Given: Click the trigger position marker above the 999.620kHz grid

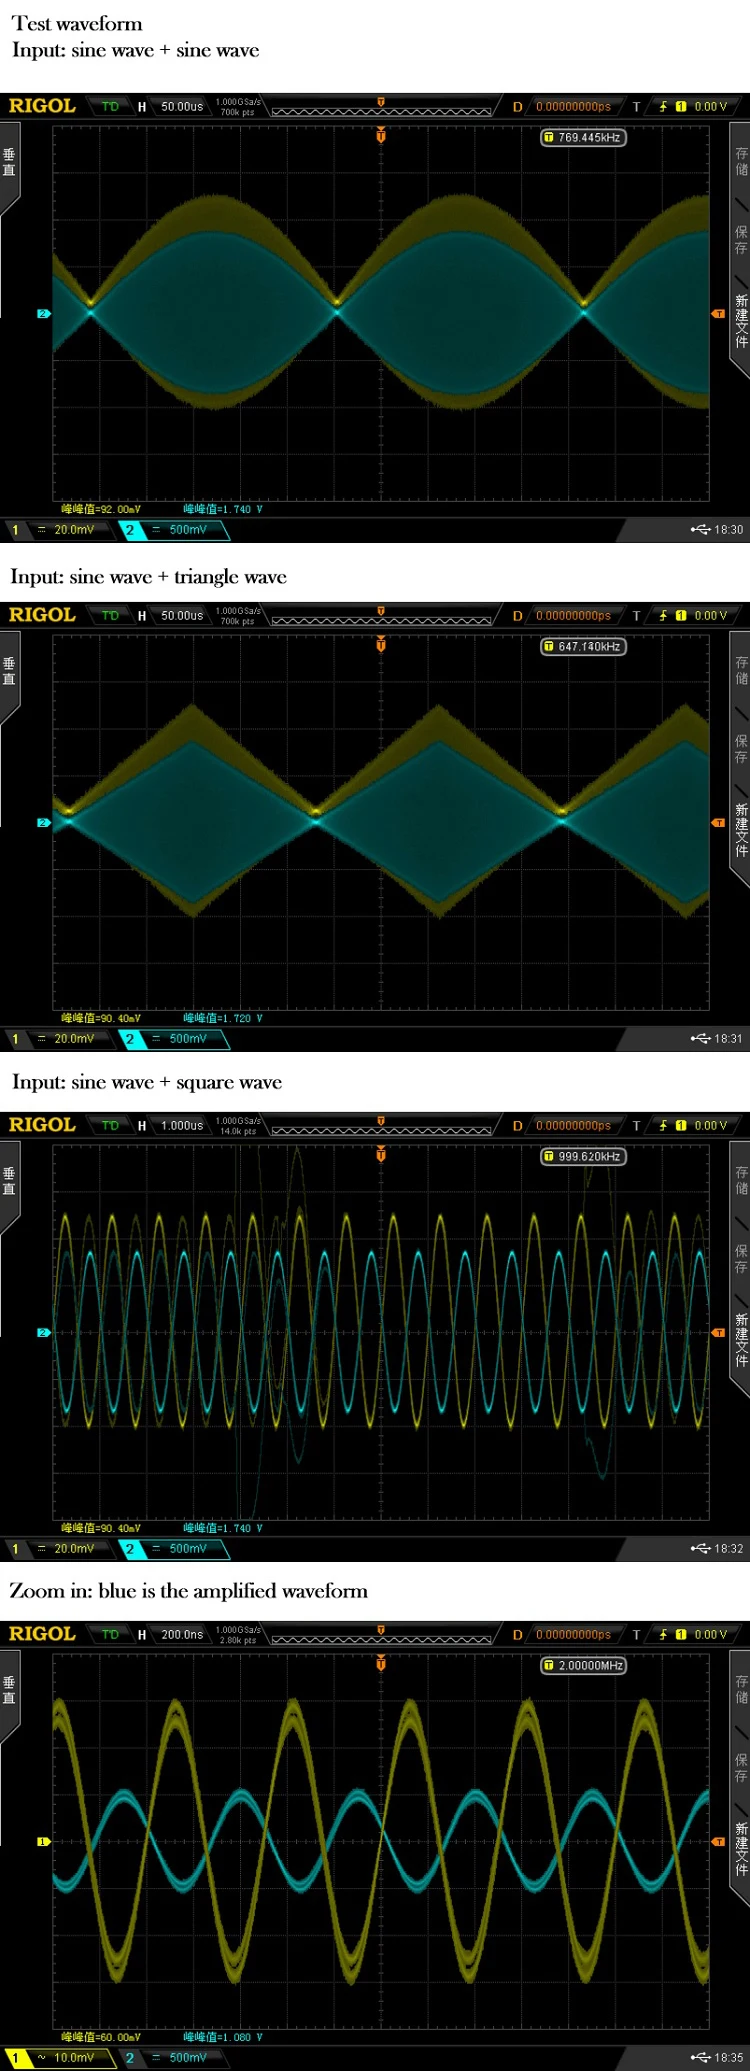Looking at the screenshot, I should (x=381, y=1153).
